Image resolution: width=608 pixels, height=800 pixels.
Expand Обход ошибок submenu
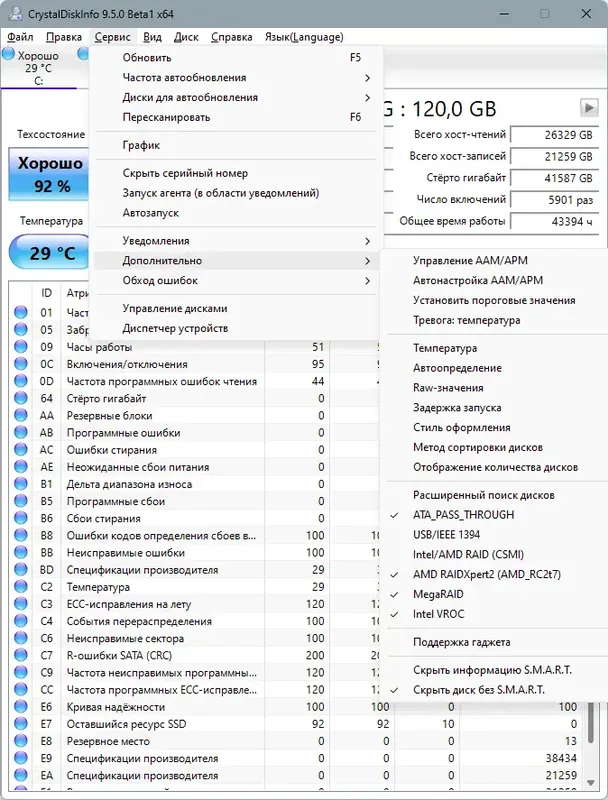[236, 281]
